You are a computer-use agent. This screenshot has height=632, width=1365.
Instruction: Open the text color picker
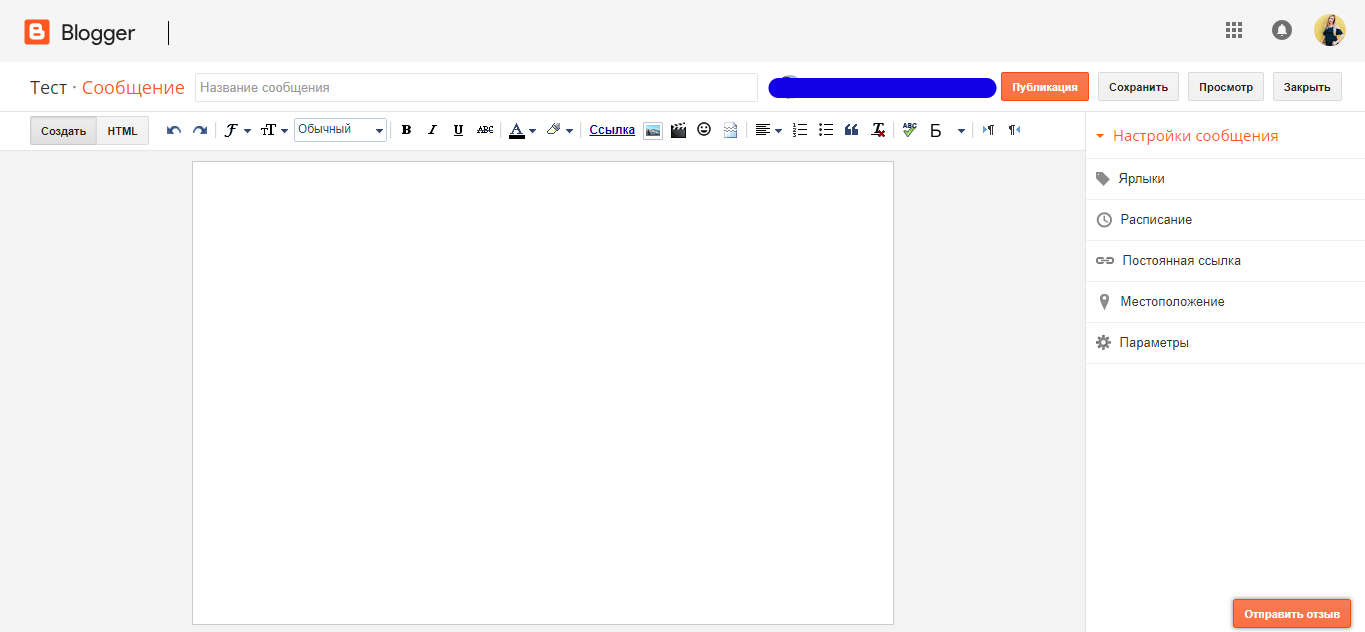[x=522, y=130]
